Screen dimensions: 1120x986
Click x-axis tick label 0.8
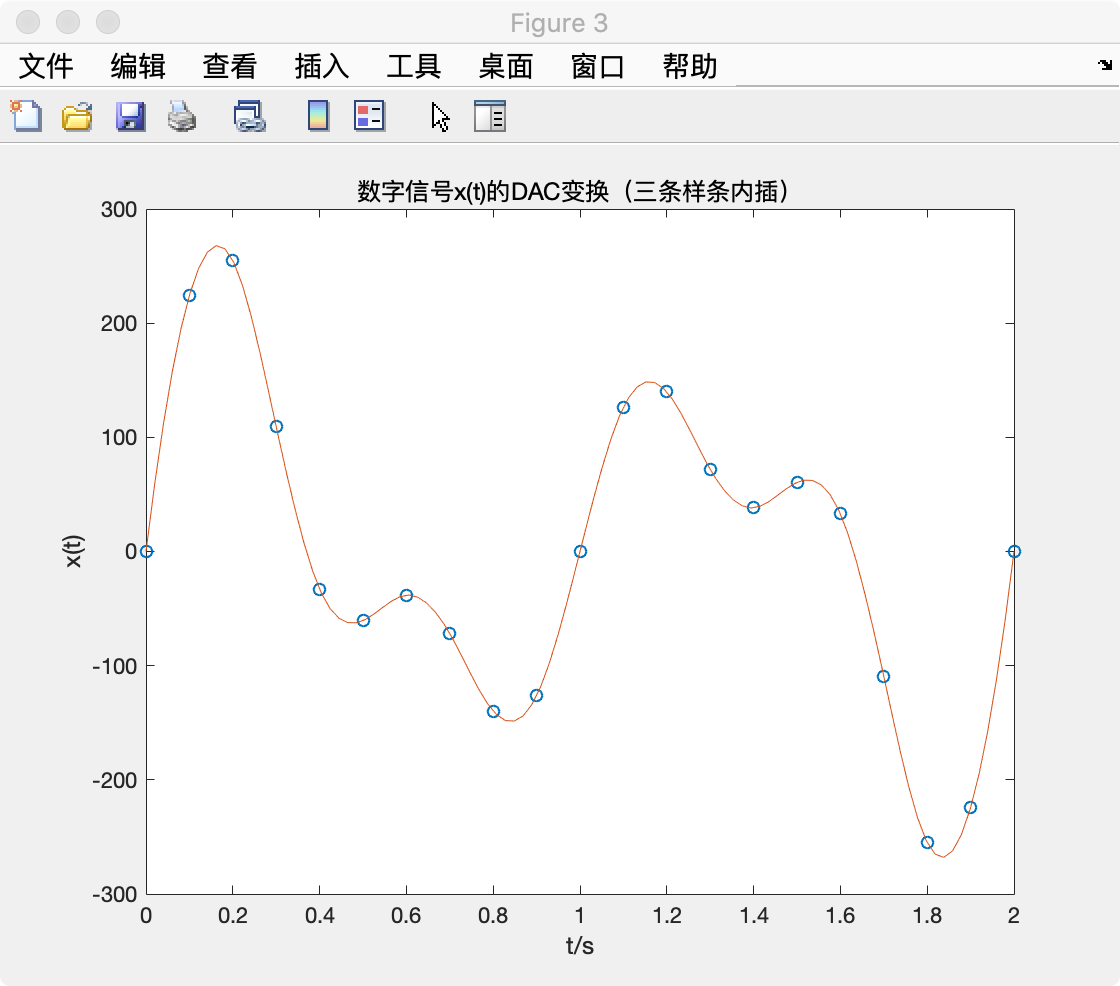[493, 915]
